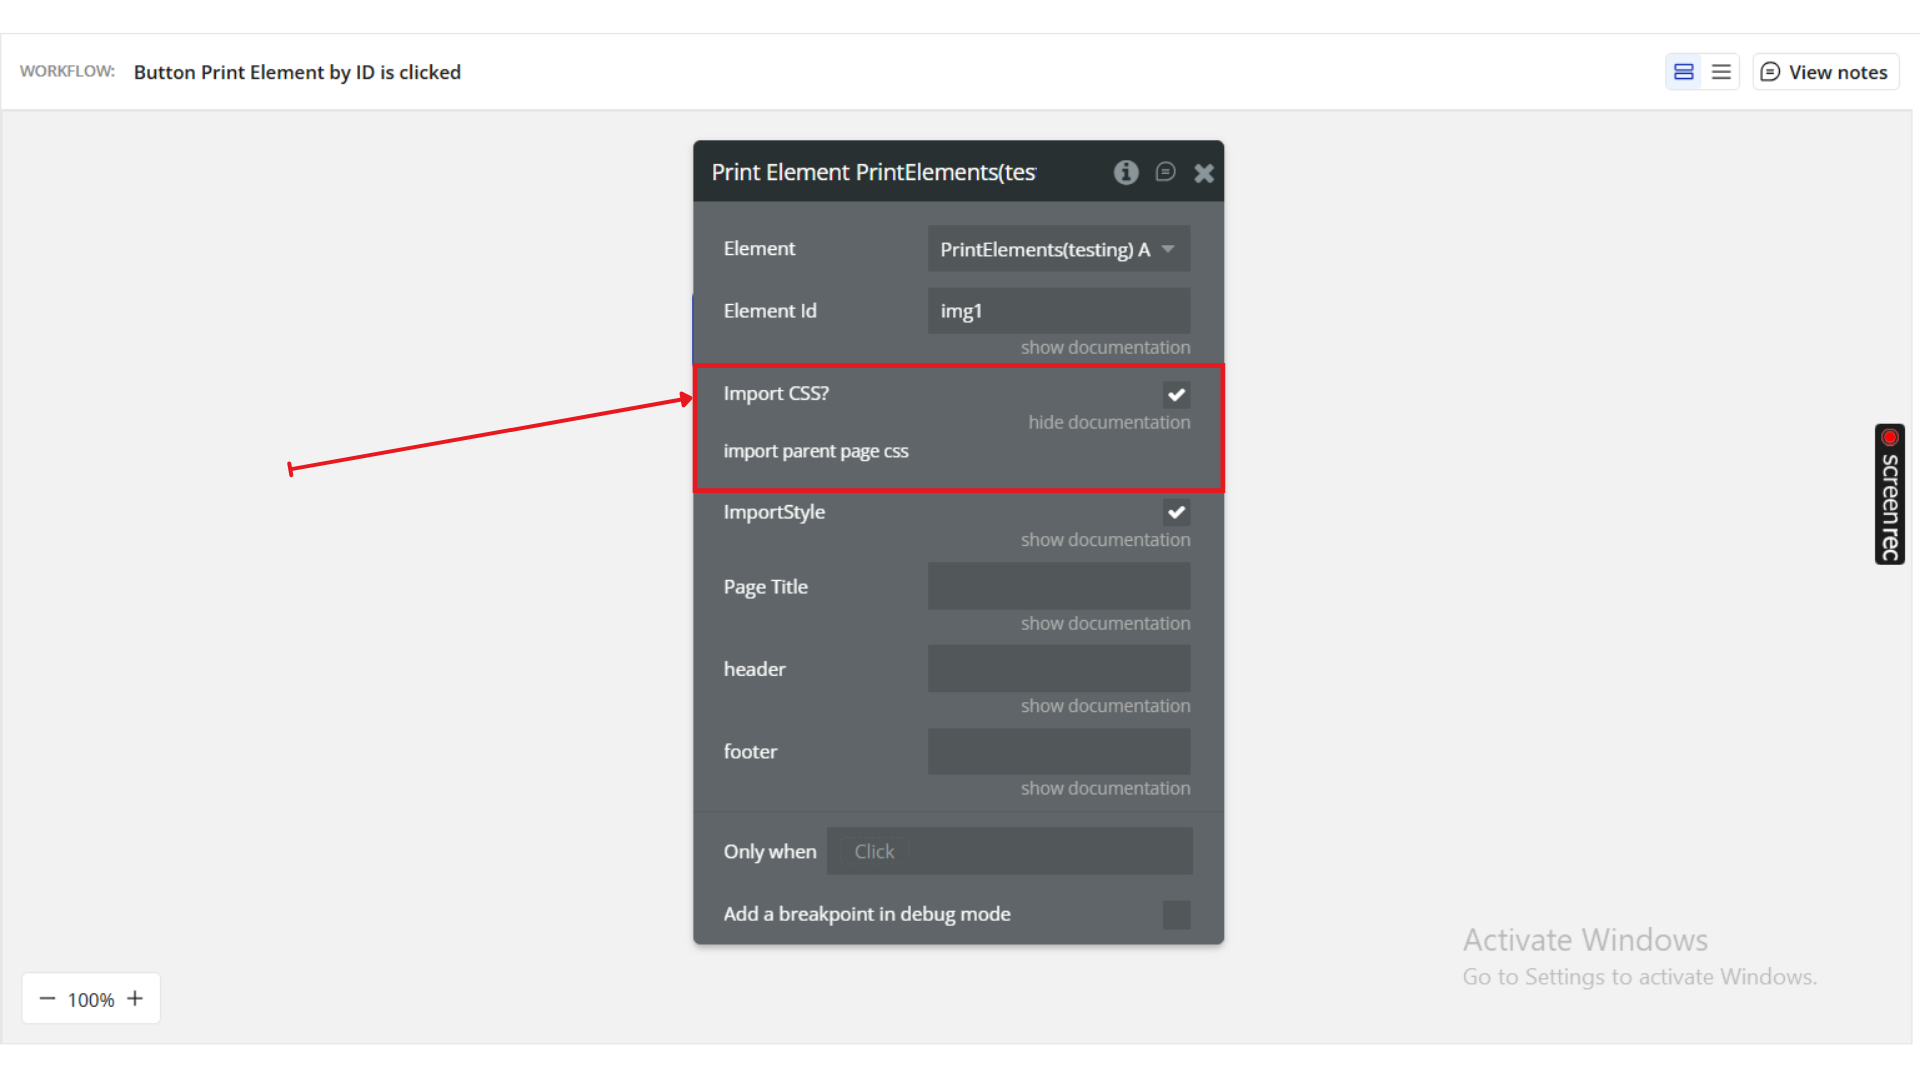Close the Print Element property panel

click(1204, 173)
